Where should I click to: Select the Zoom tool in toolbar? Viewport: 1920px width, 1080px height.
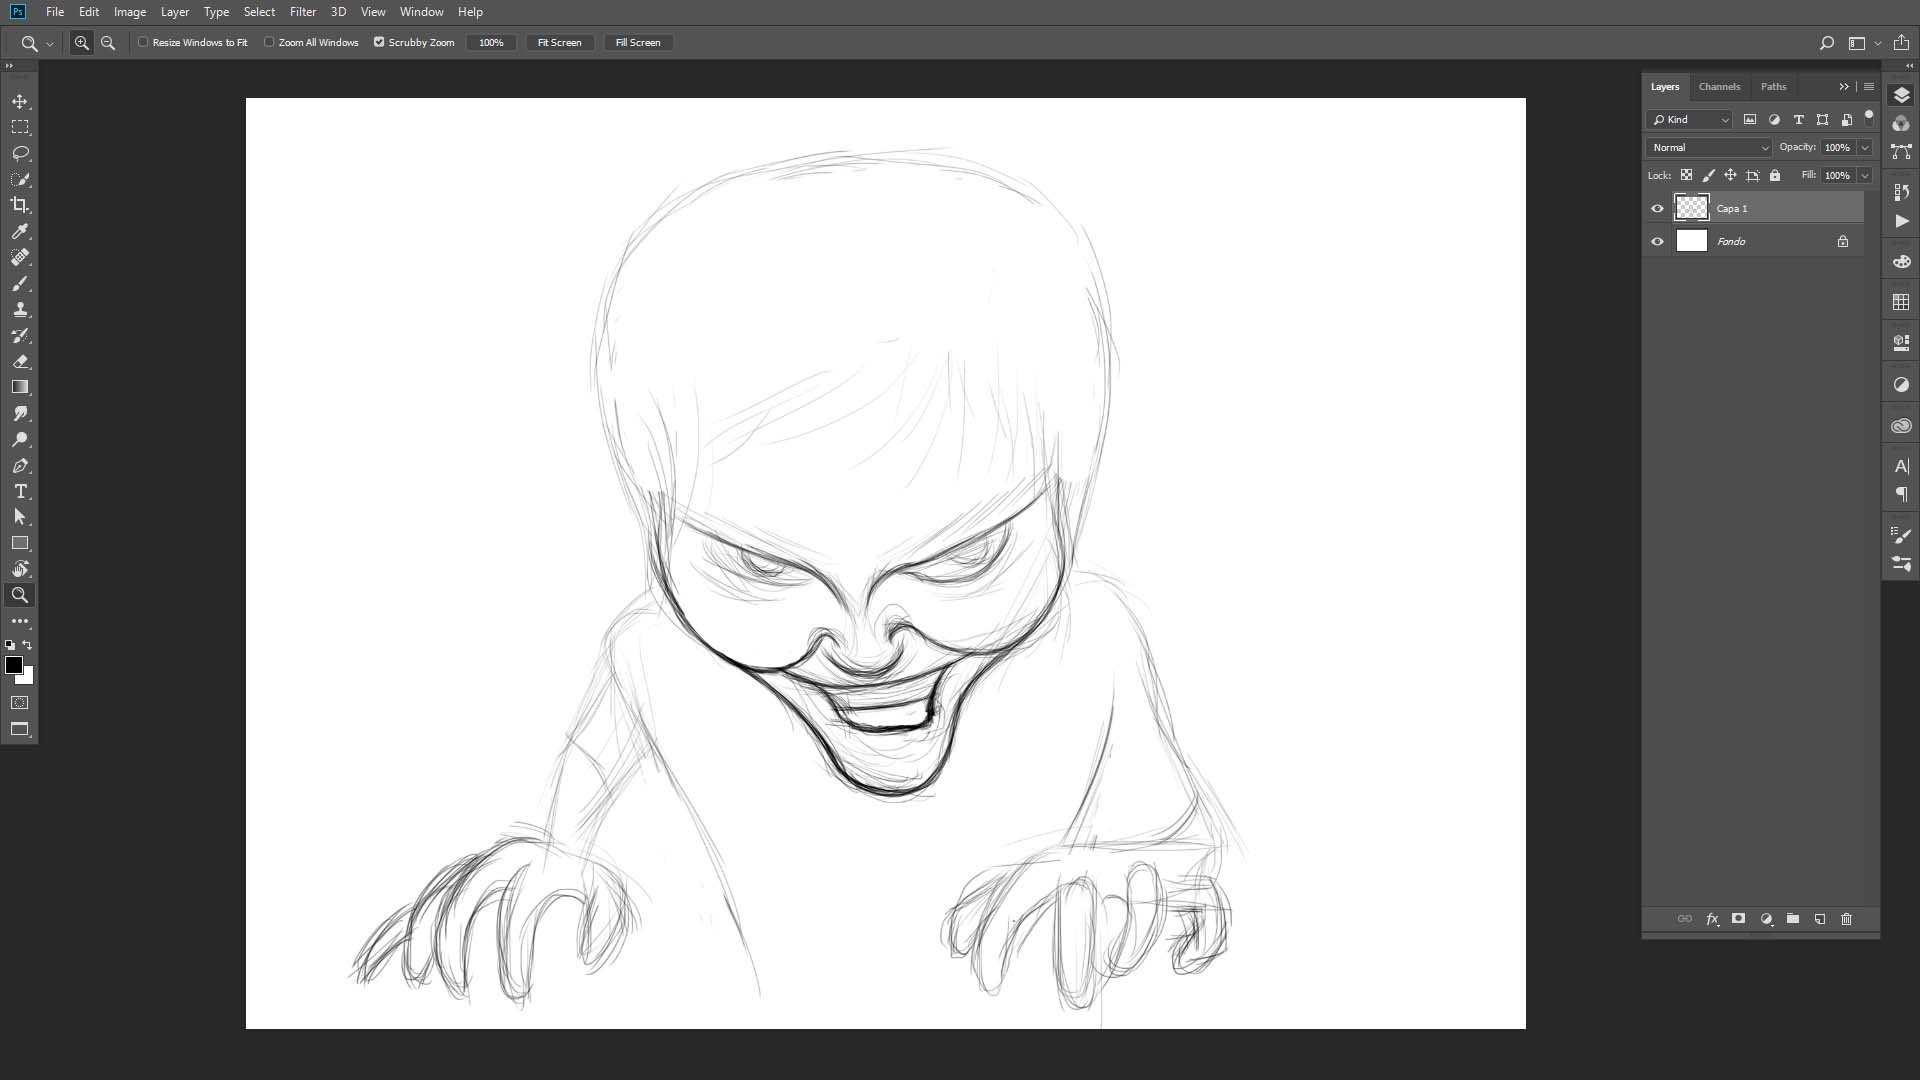[x=20, y=595]
